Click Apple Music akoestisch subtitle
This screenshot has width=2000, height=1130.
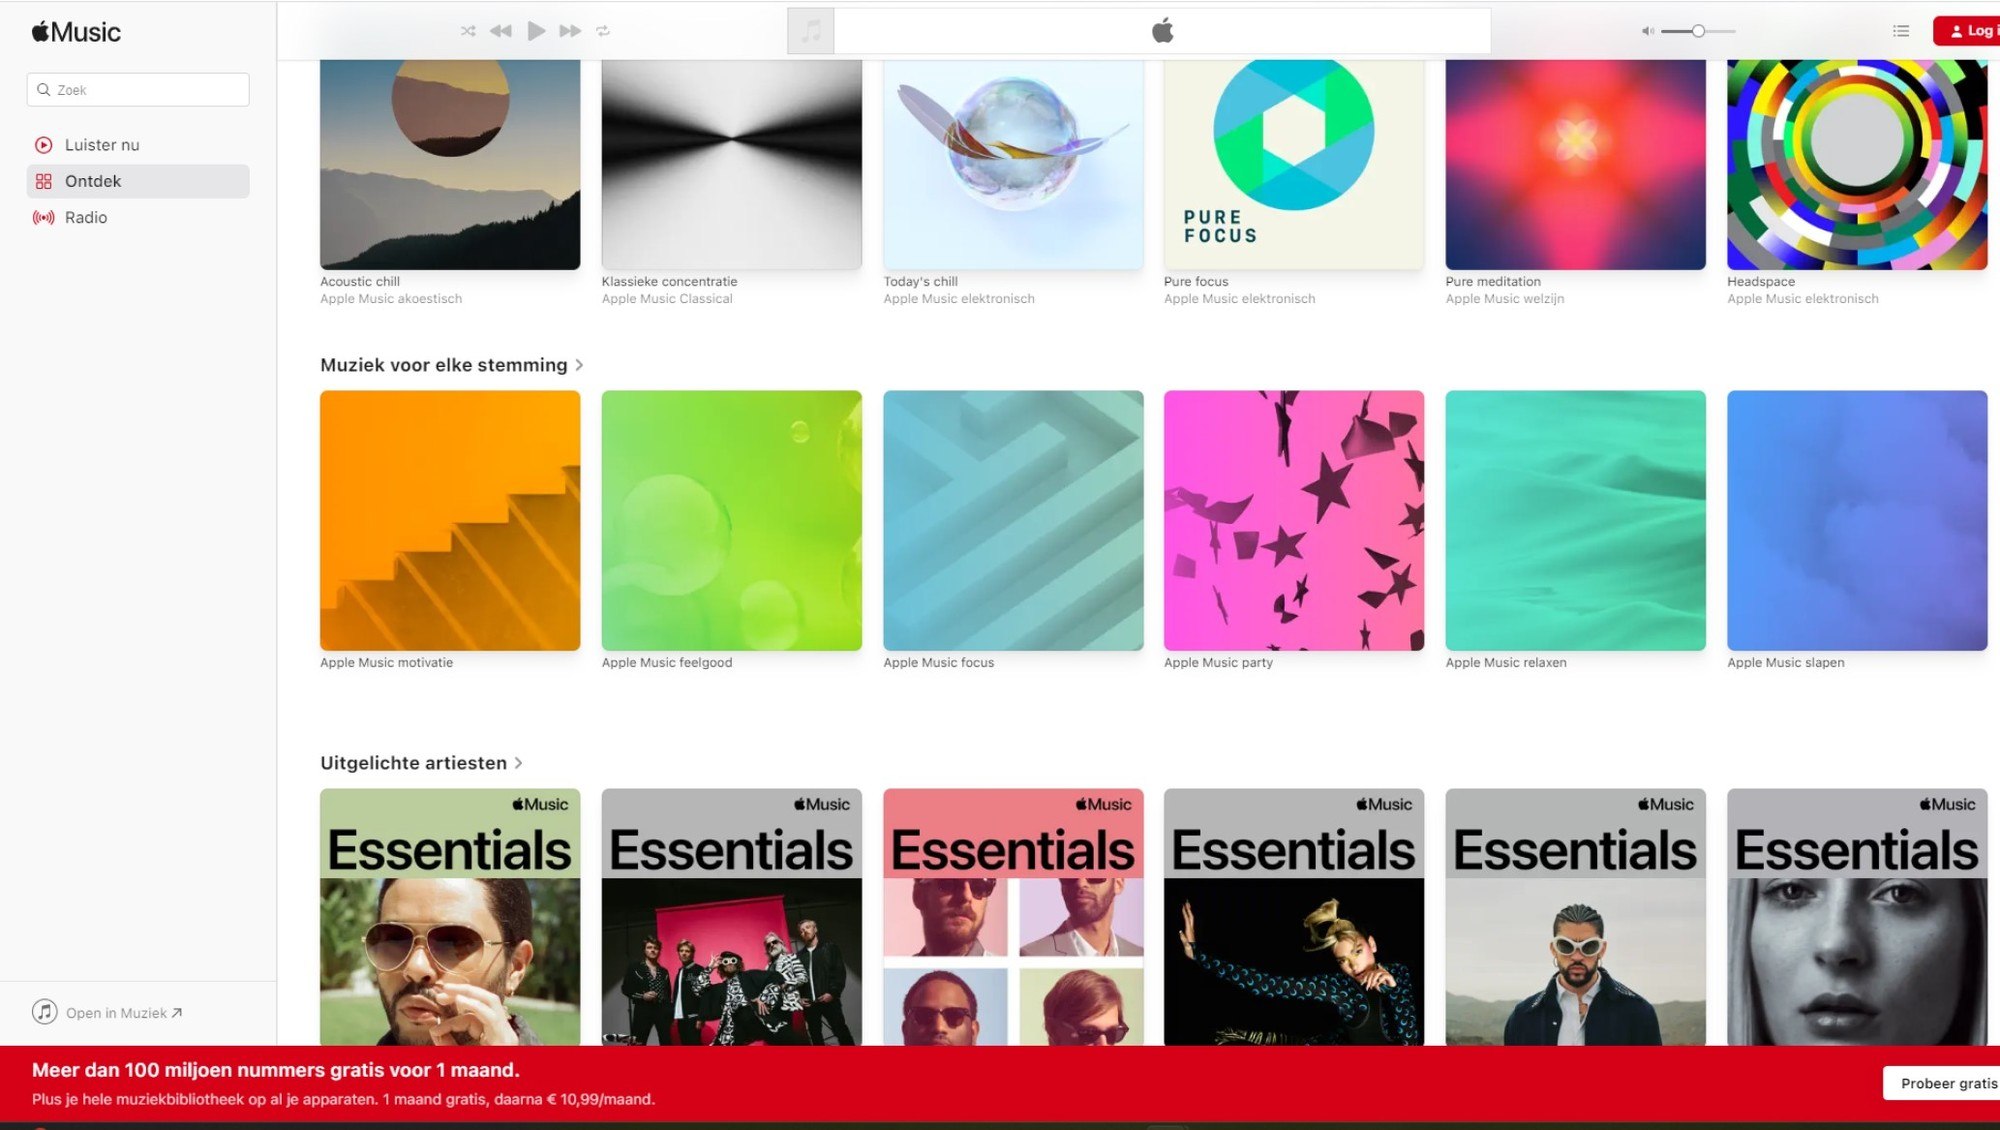click(x=391, y=299)
